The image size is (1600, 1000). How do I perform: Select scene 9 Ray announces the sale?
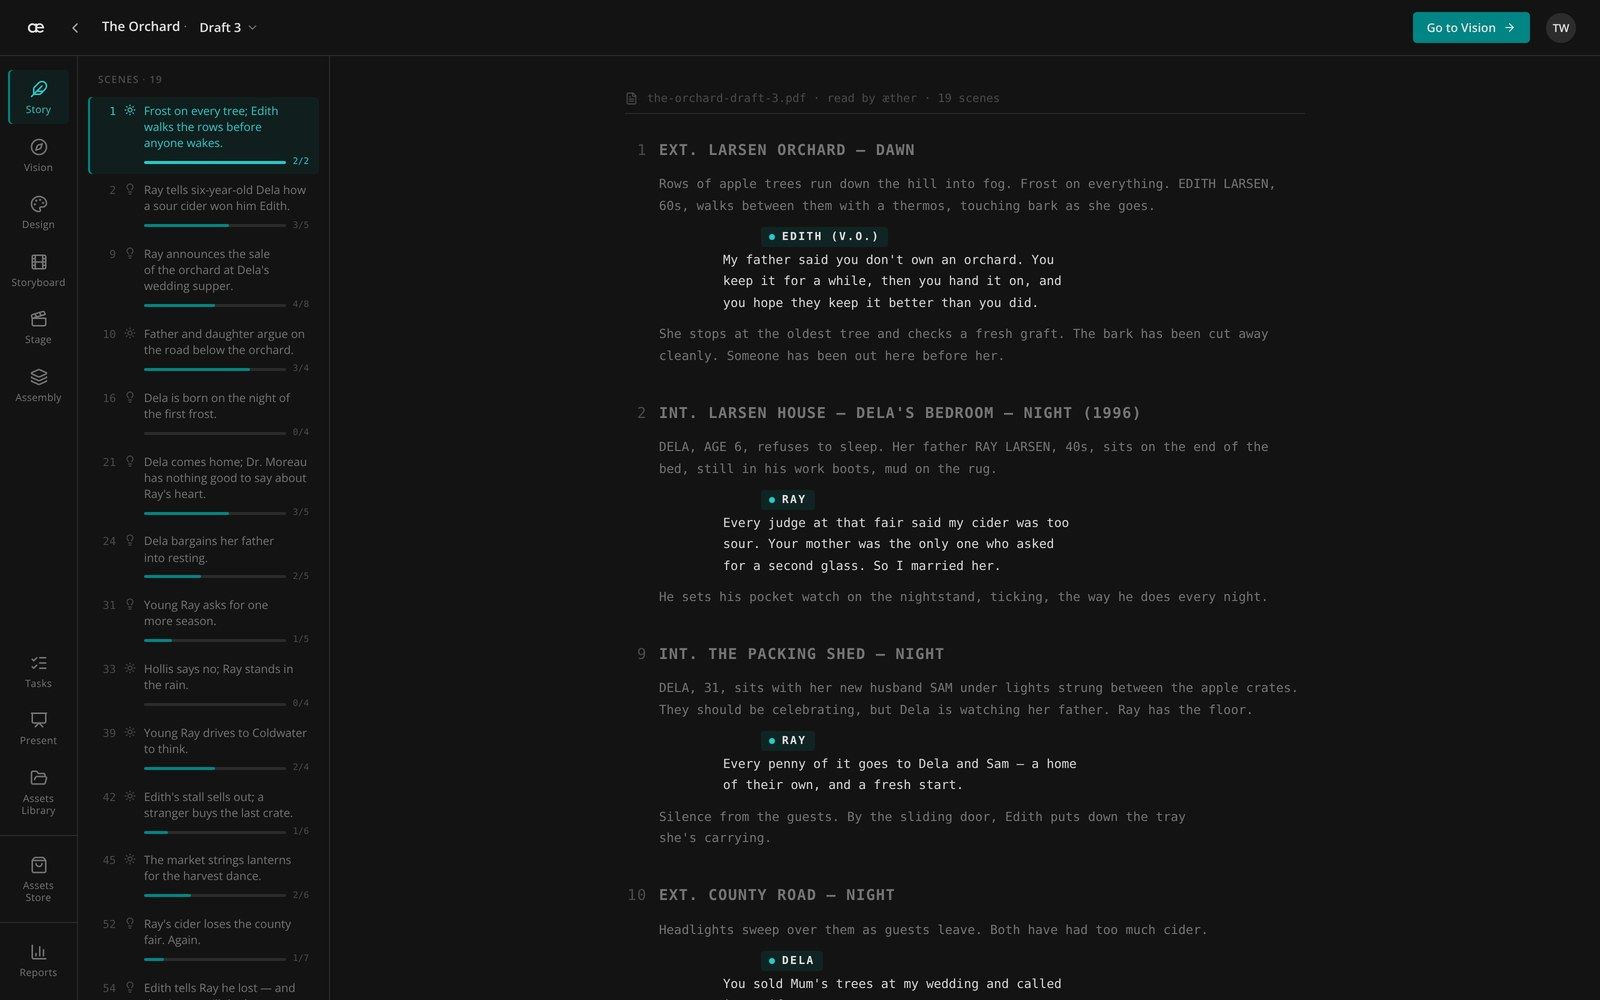(203, 278)
